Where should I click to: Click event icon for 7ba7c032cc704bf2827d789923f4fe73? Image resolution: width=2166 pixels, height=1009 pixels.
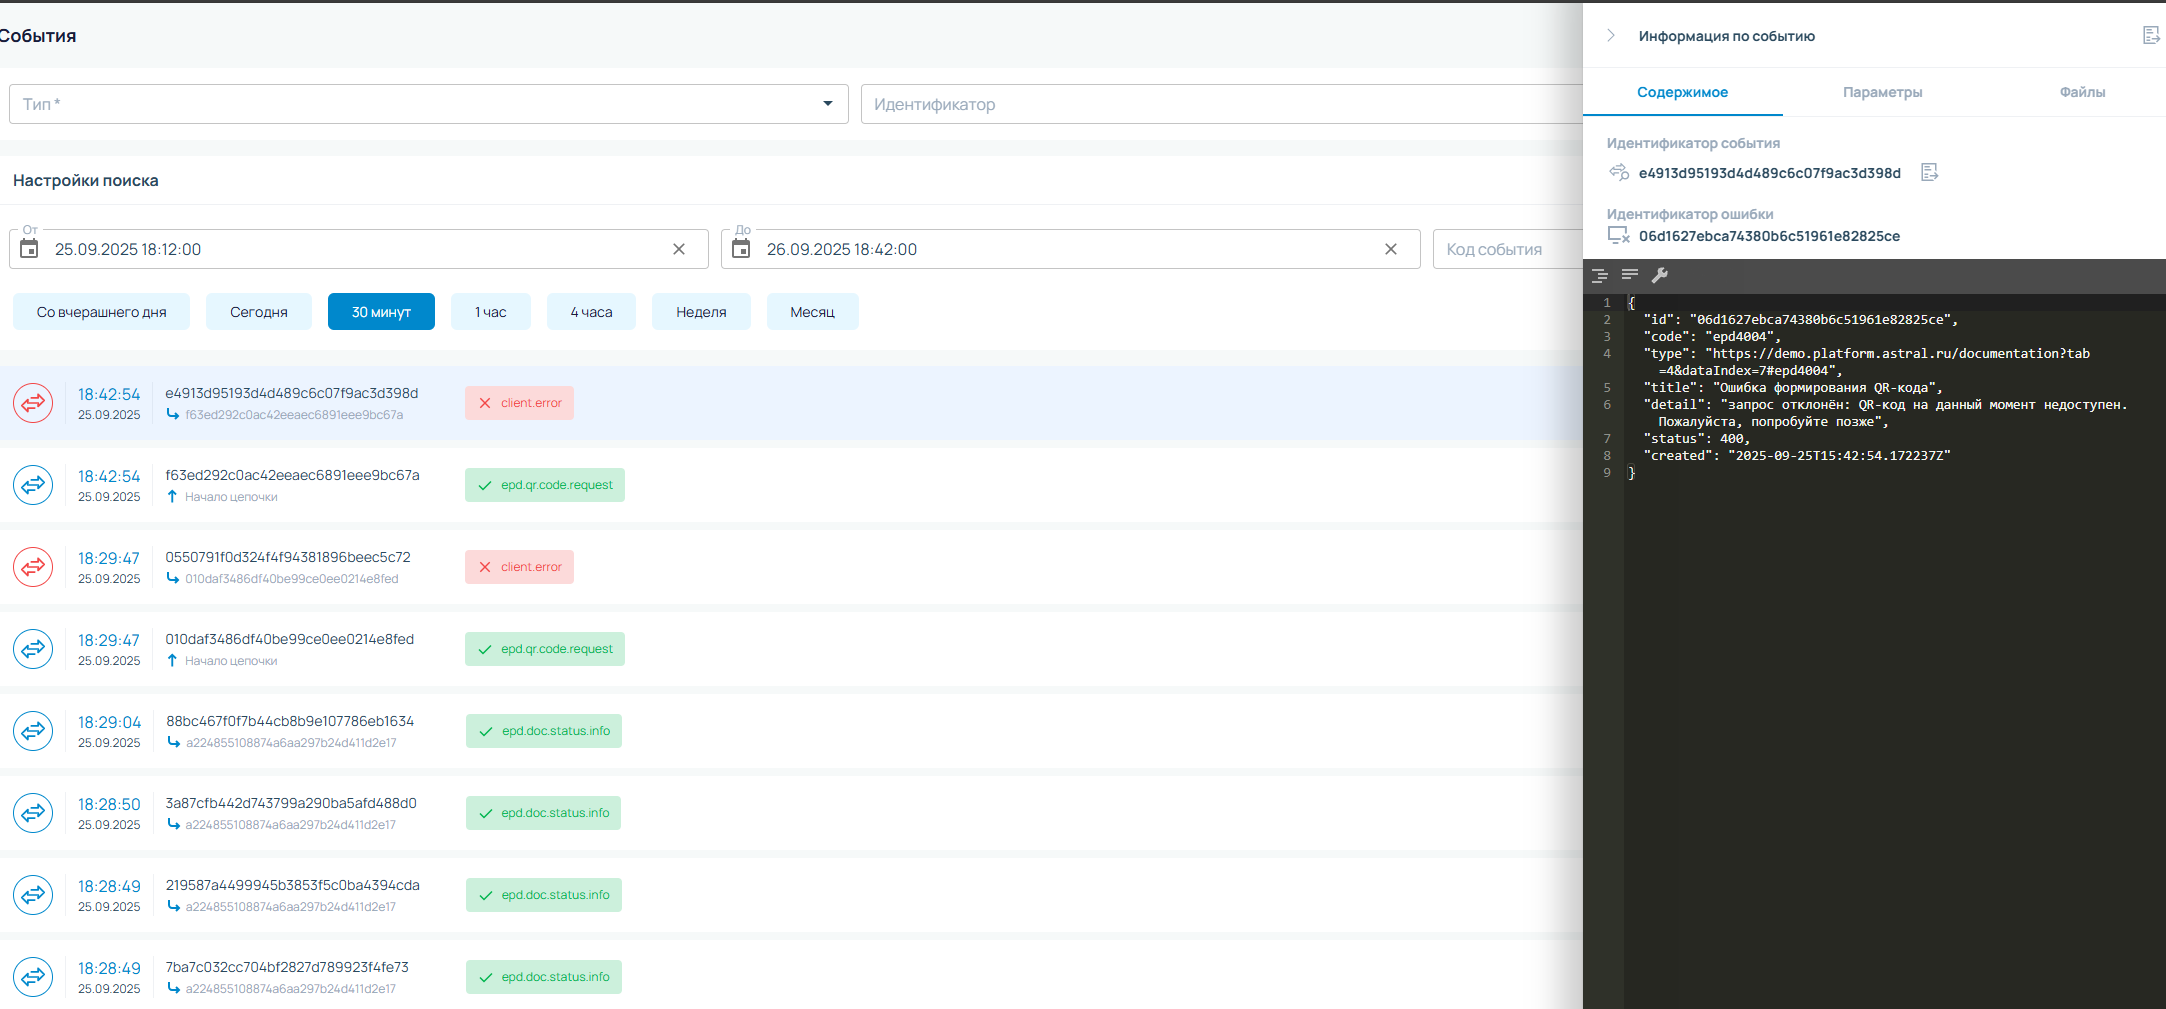pyautogui.click(x=33, y=977)
